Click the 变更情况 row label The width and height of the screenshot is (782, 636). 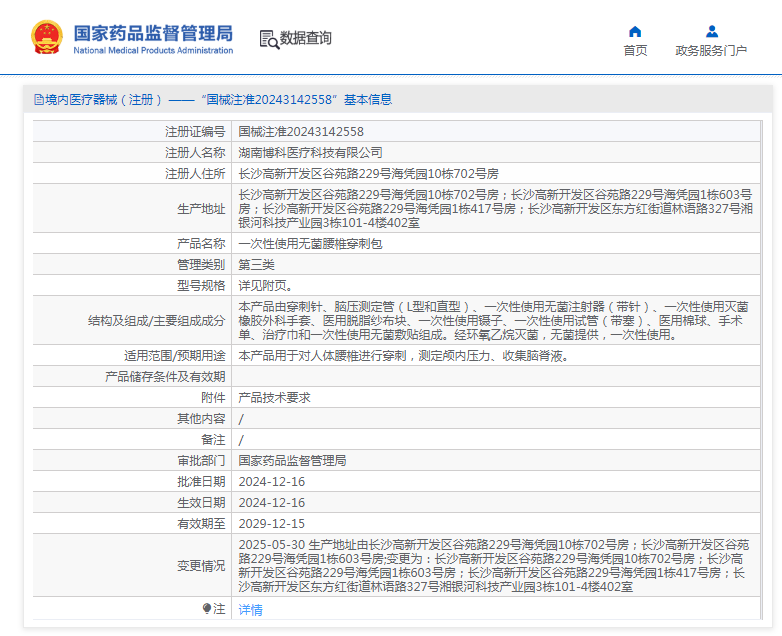[201, 566]
